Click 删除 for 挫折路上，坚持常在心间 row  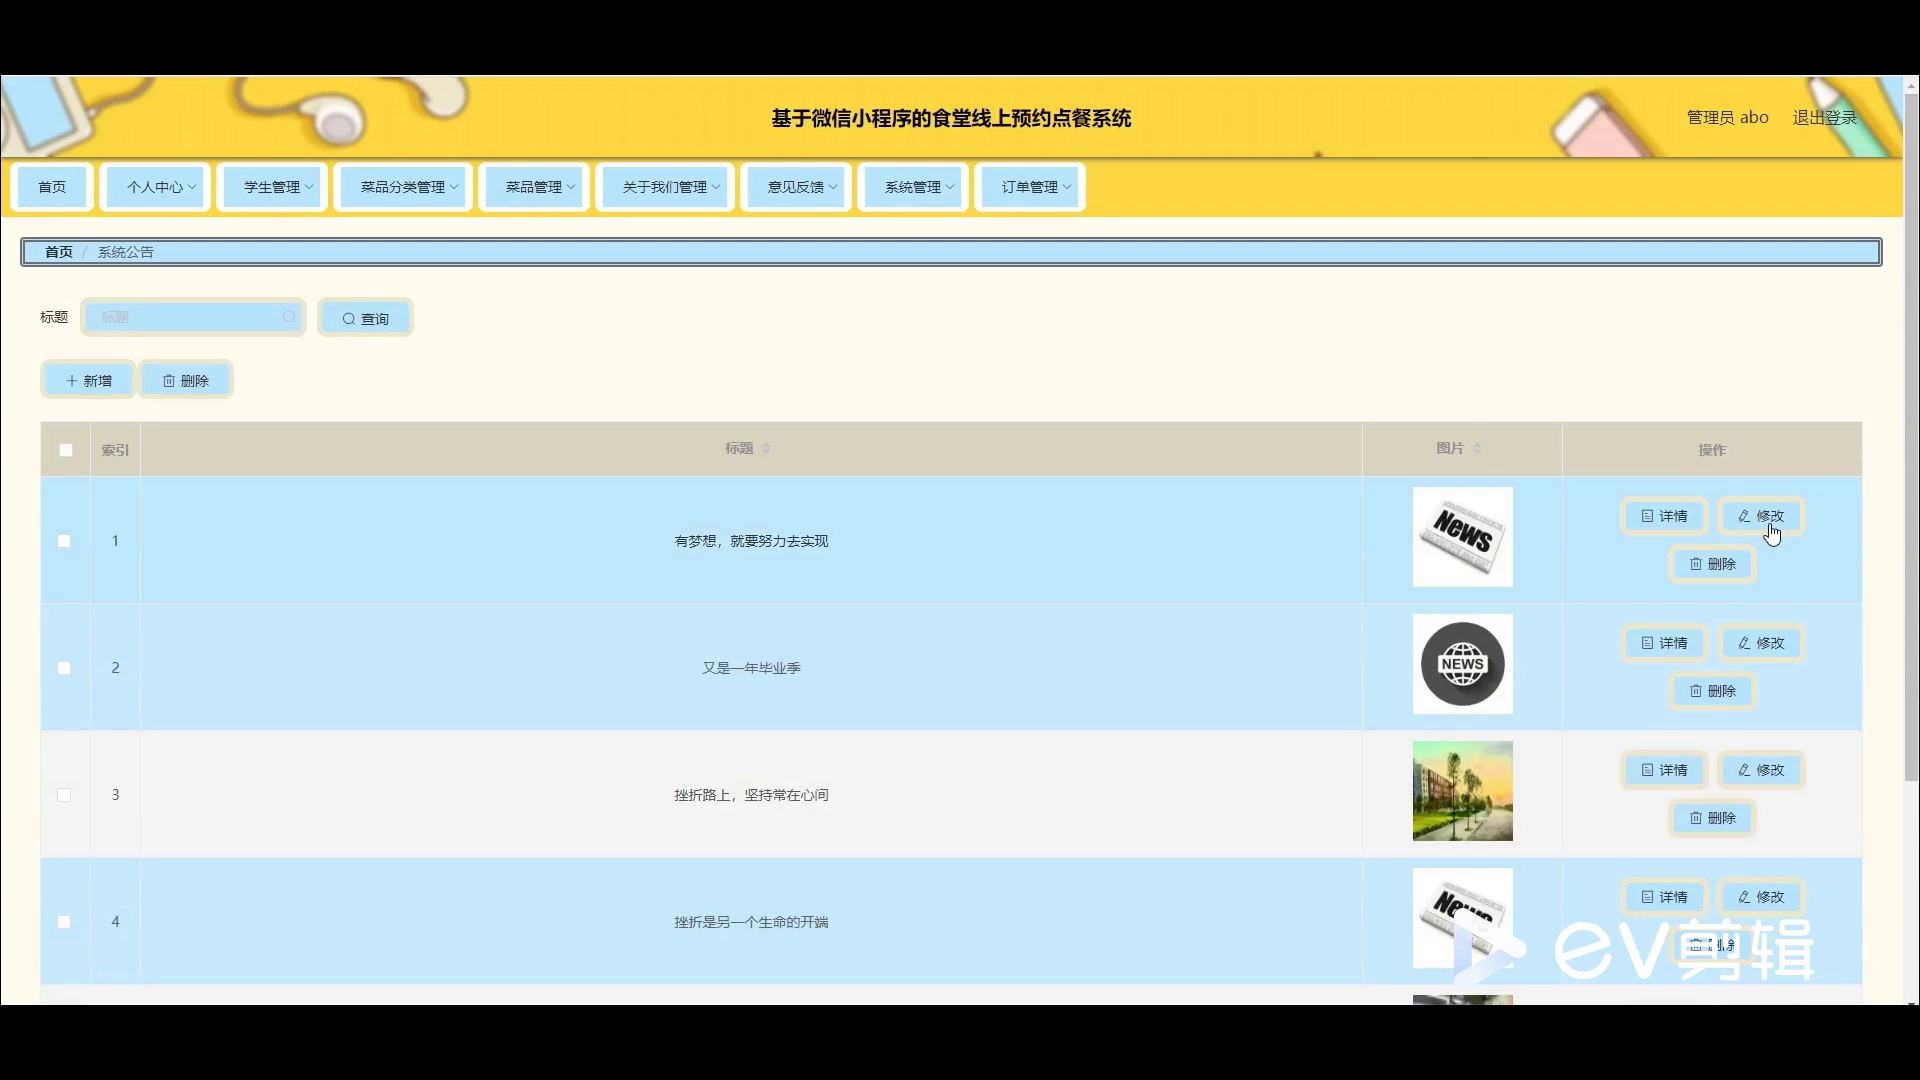pos(1712,818)
